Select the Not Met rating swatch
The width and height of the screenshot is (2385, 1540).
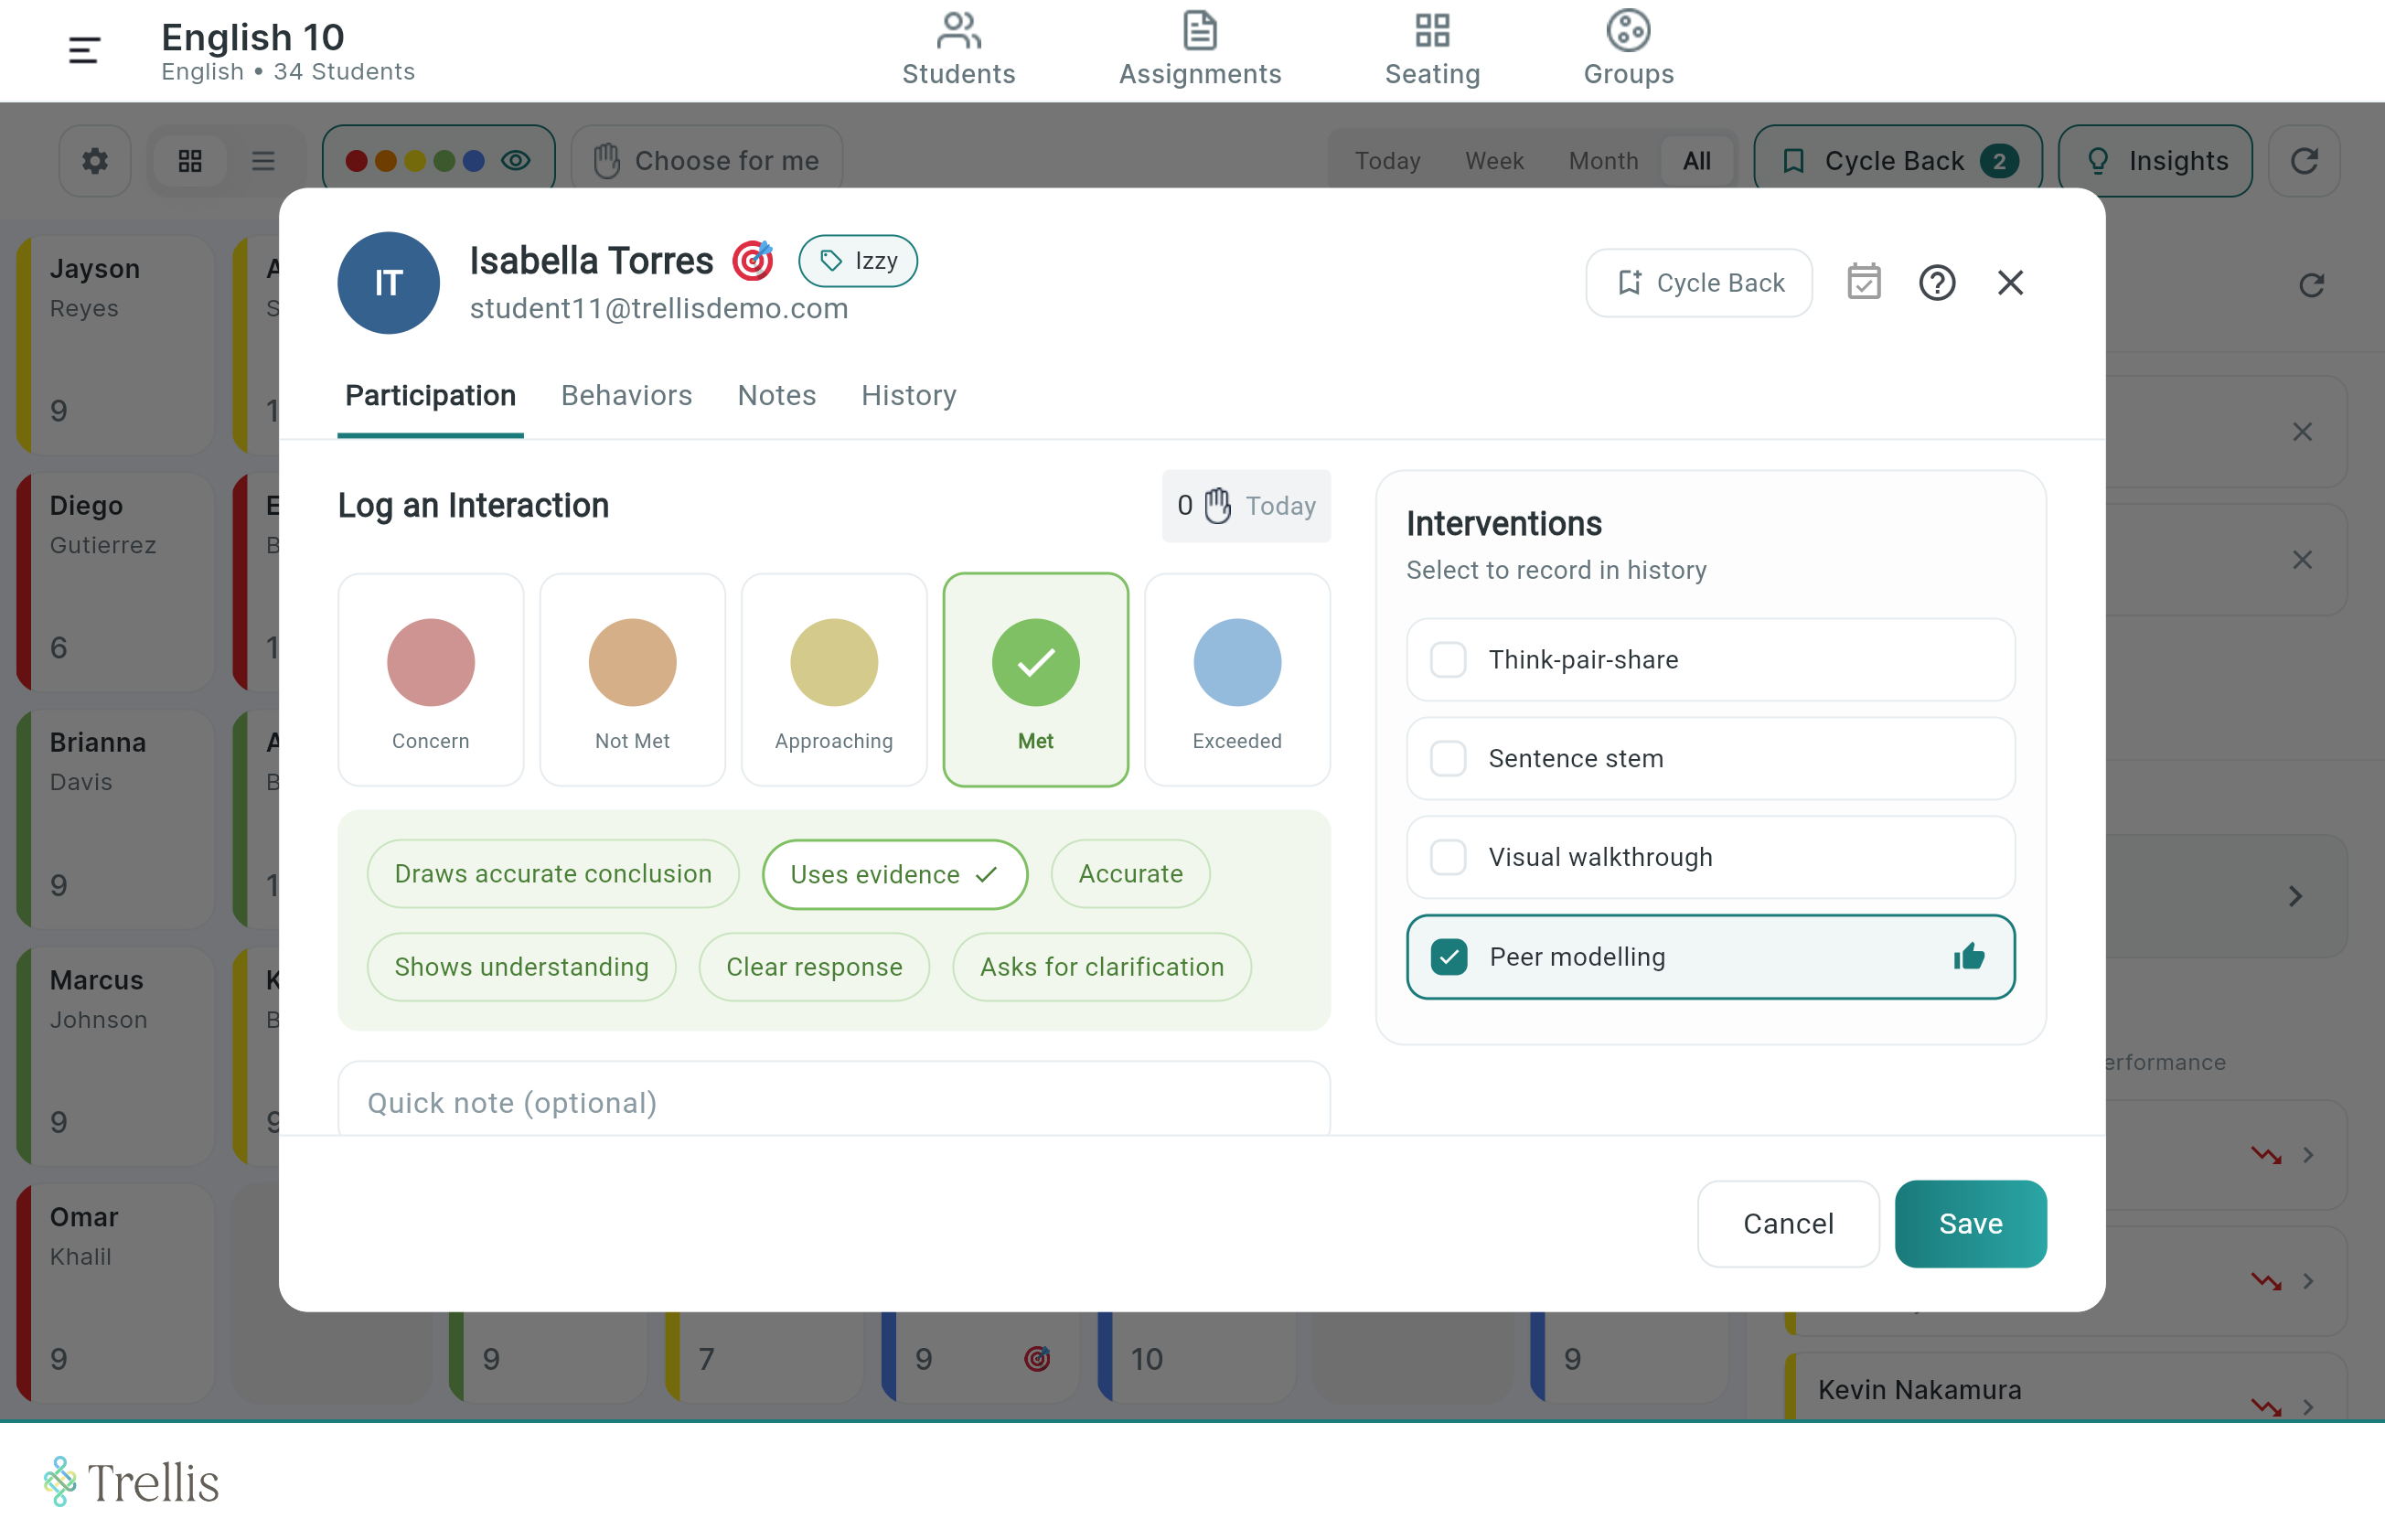632,680
